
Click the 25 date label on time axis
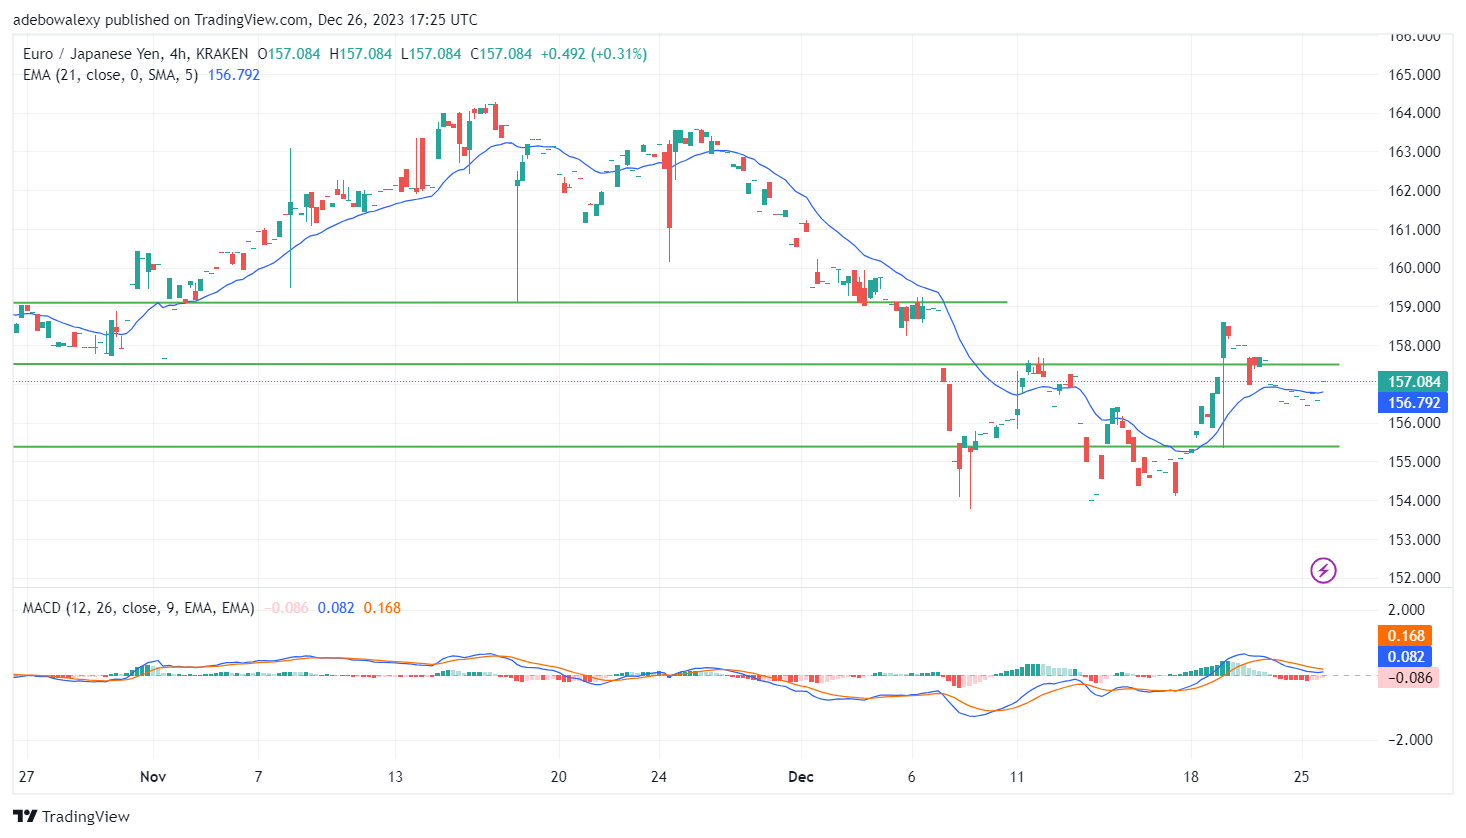pos(1301,777)
